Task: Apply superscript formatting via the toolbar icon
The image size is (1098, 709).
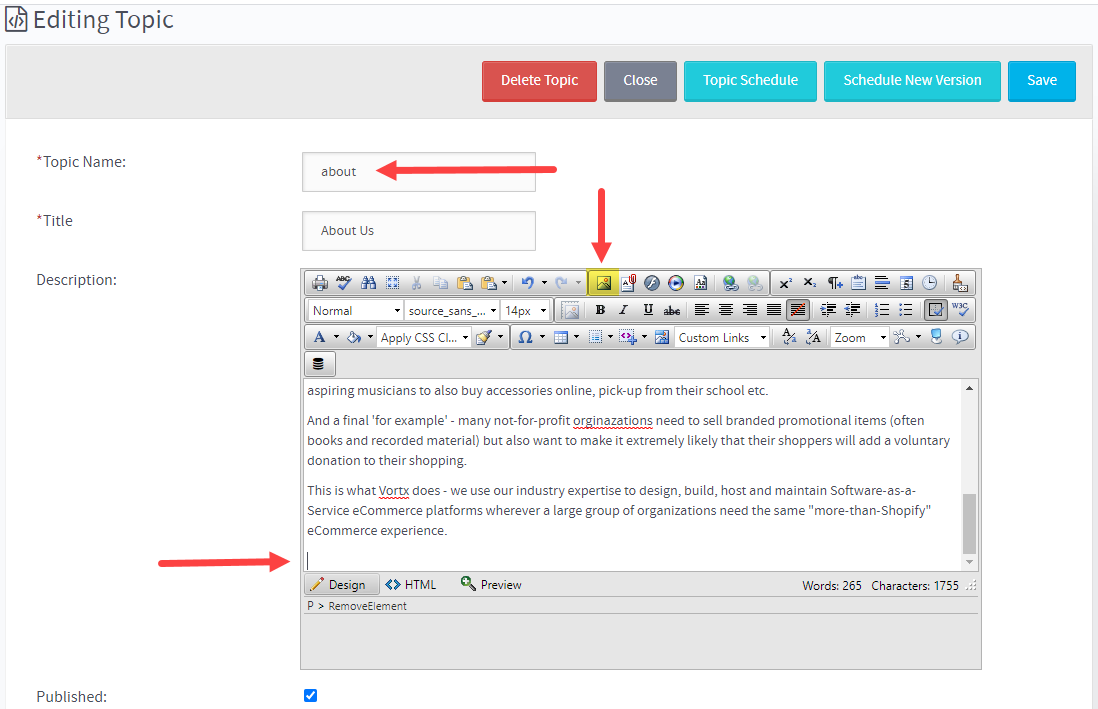Action: click(786, 282)
